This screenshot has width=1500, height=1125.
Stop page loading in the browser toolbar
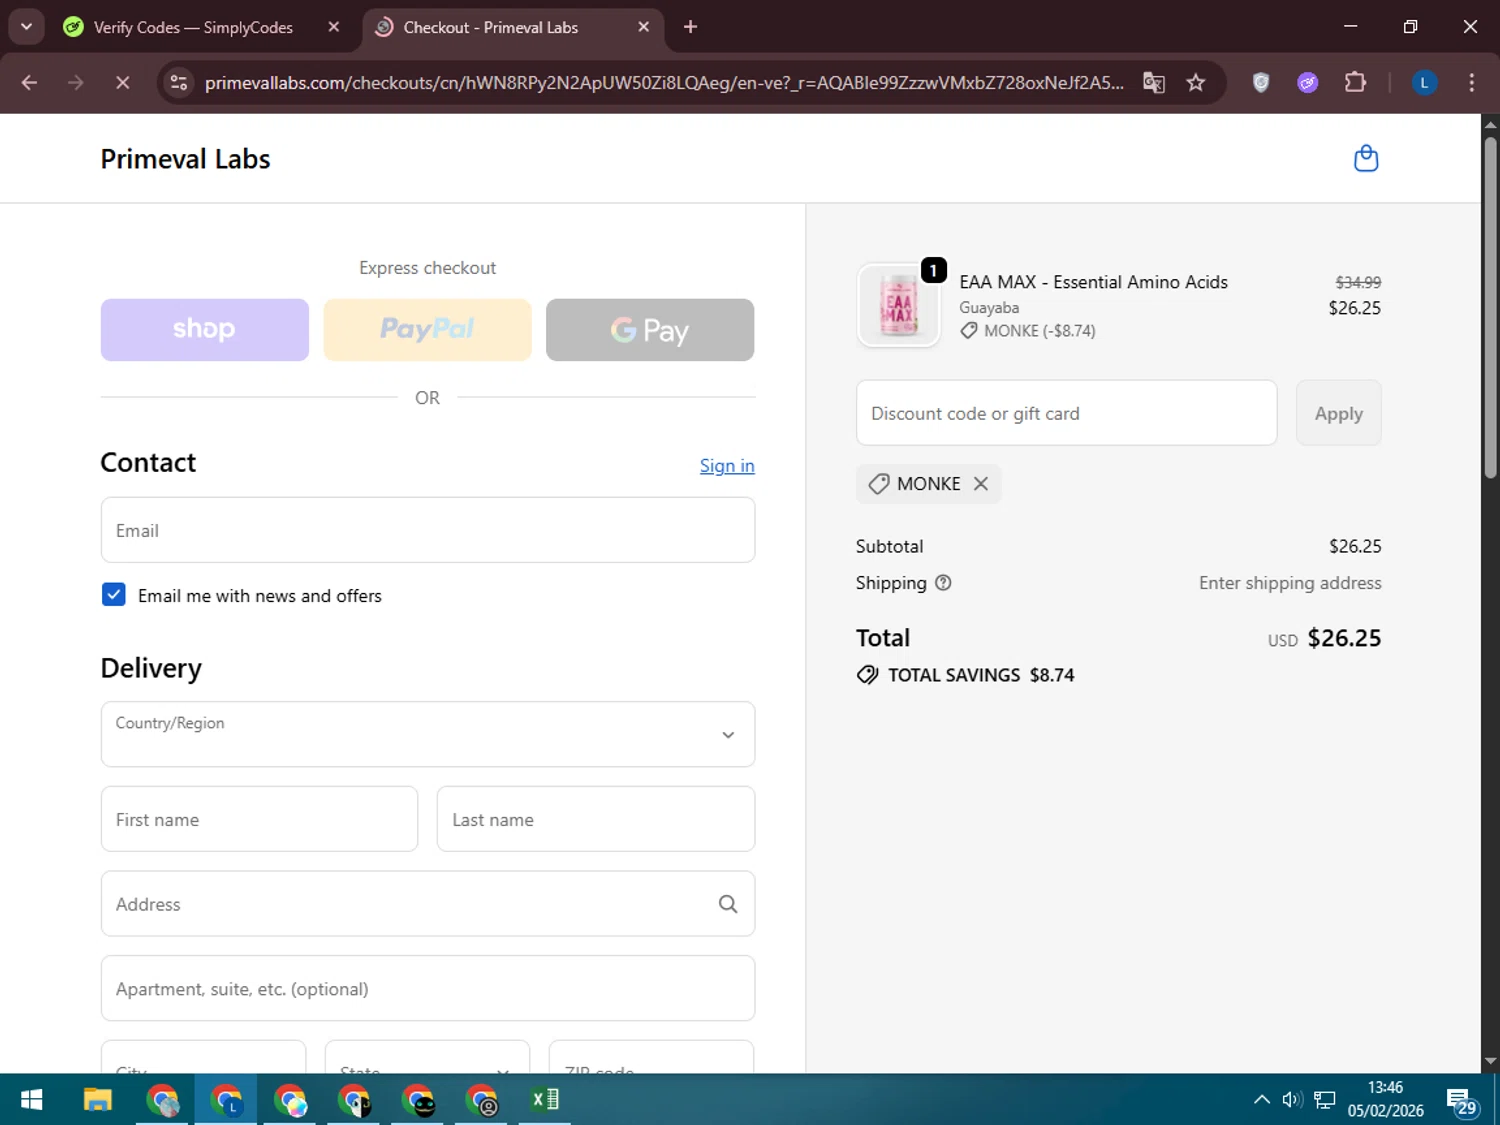123,83
